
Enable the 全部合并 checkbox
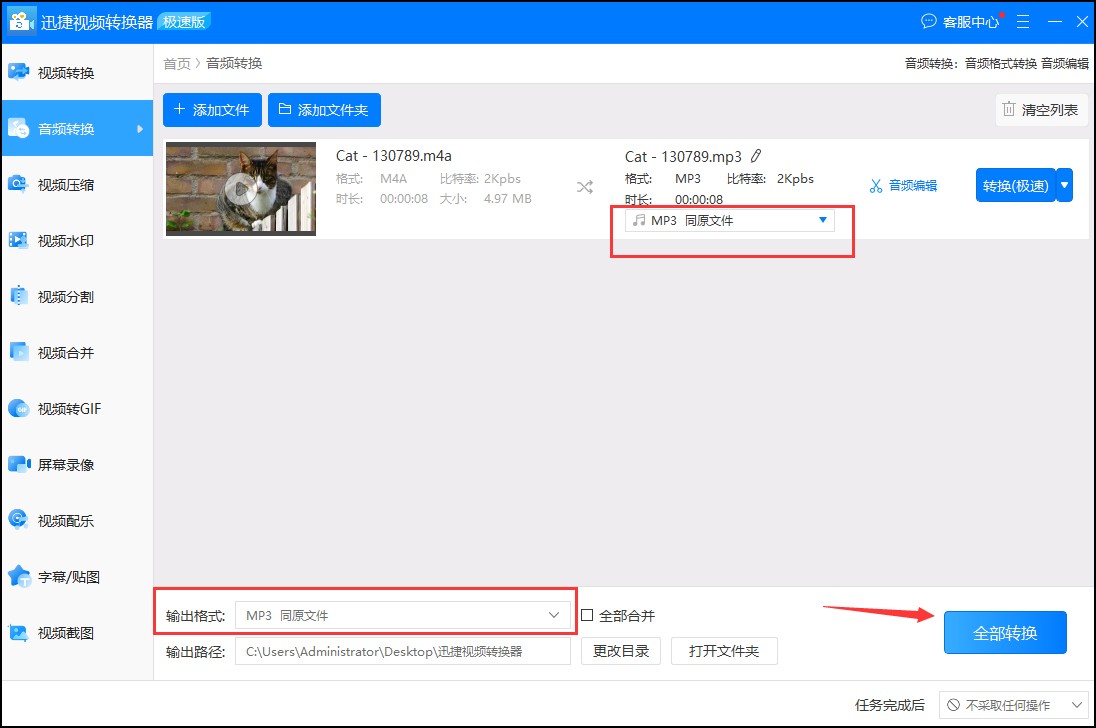[589, 615]
